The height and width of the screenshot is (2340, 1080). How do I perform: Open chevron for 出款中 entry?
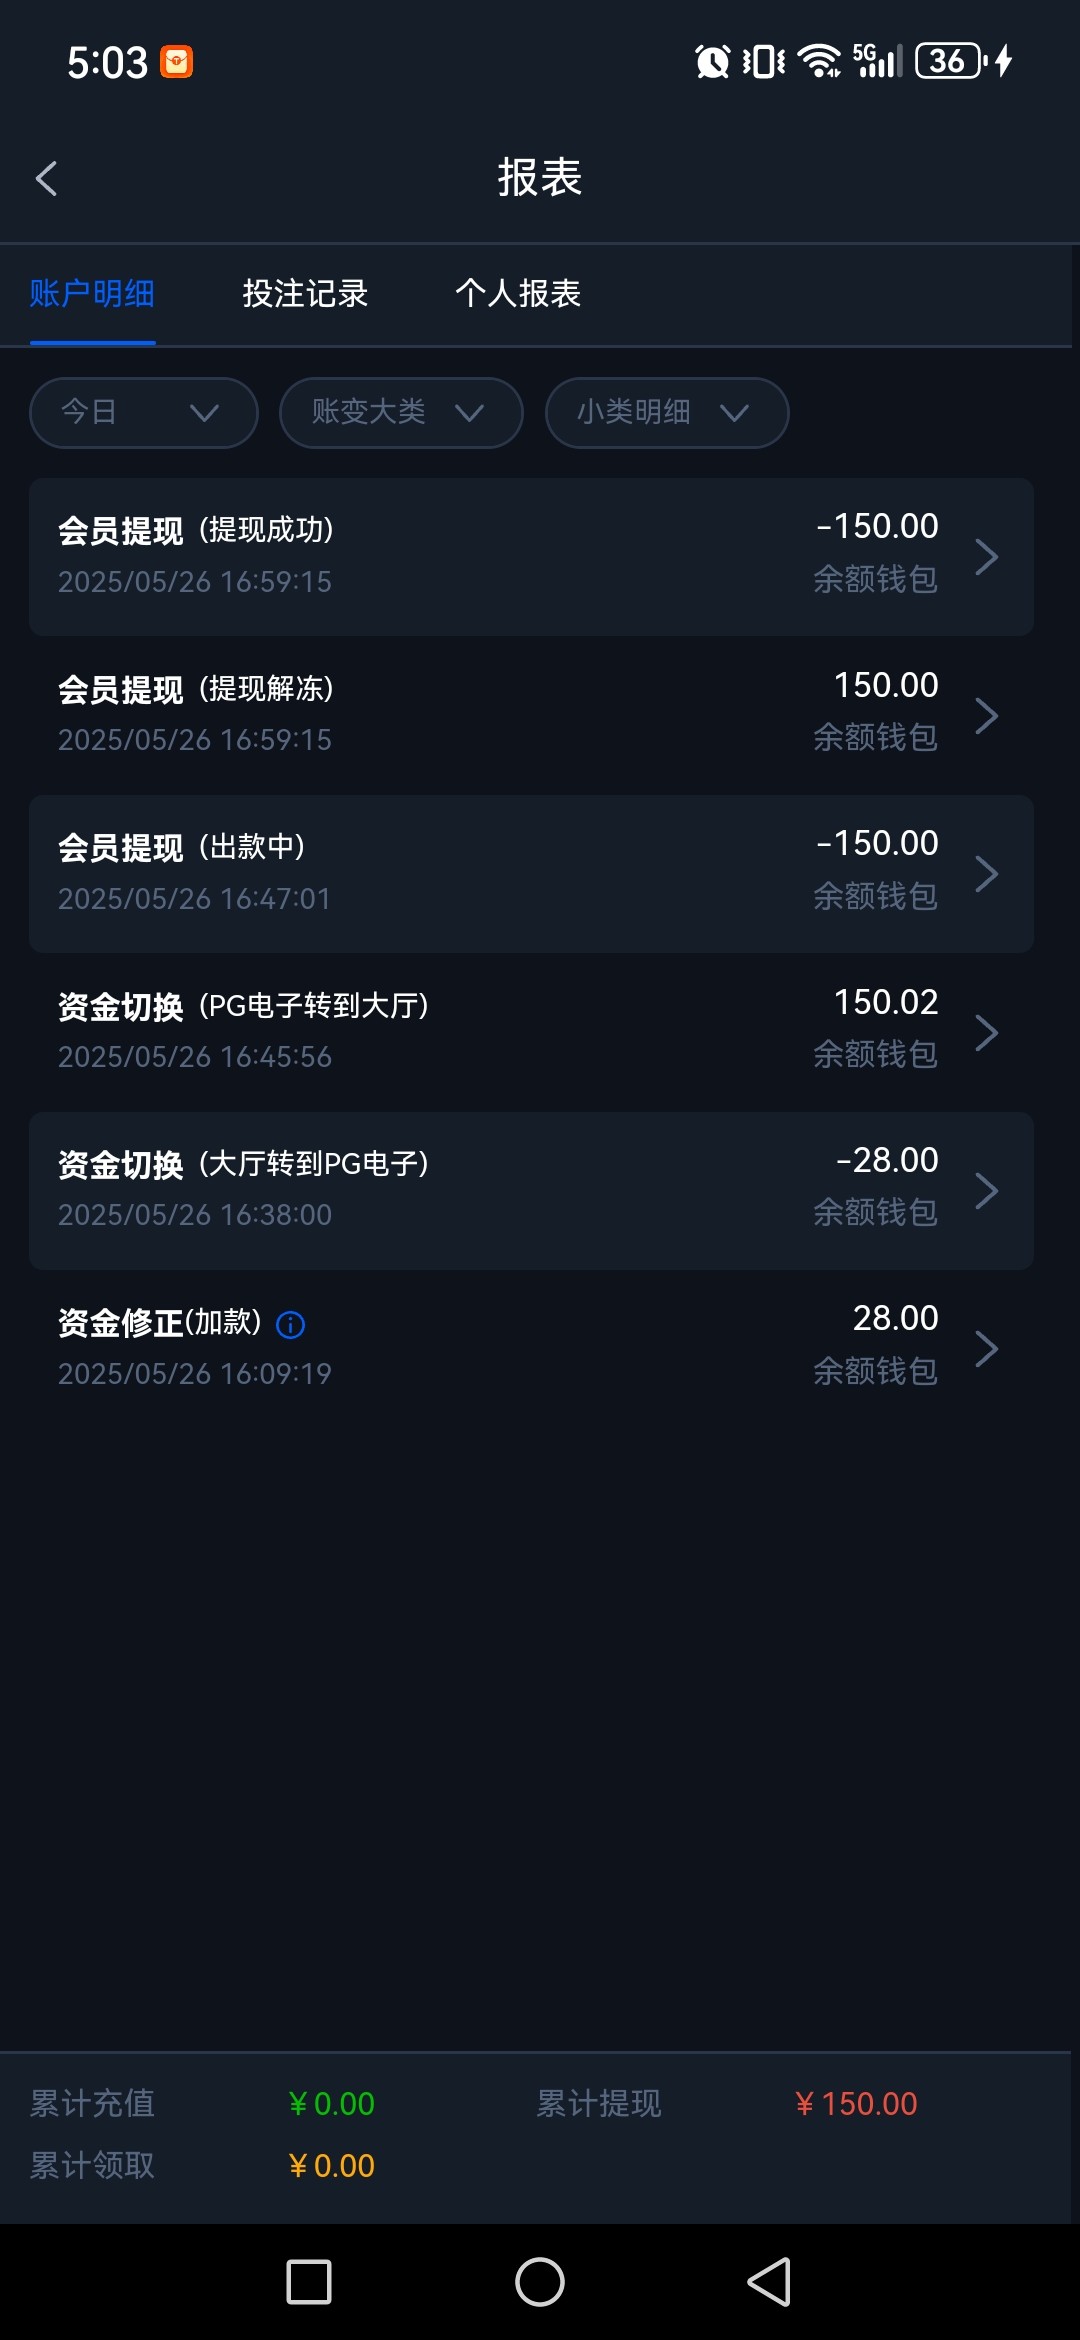coord(986,874)
